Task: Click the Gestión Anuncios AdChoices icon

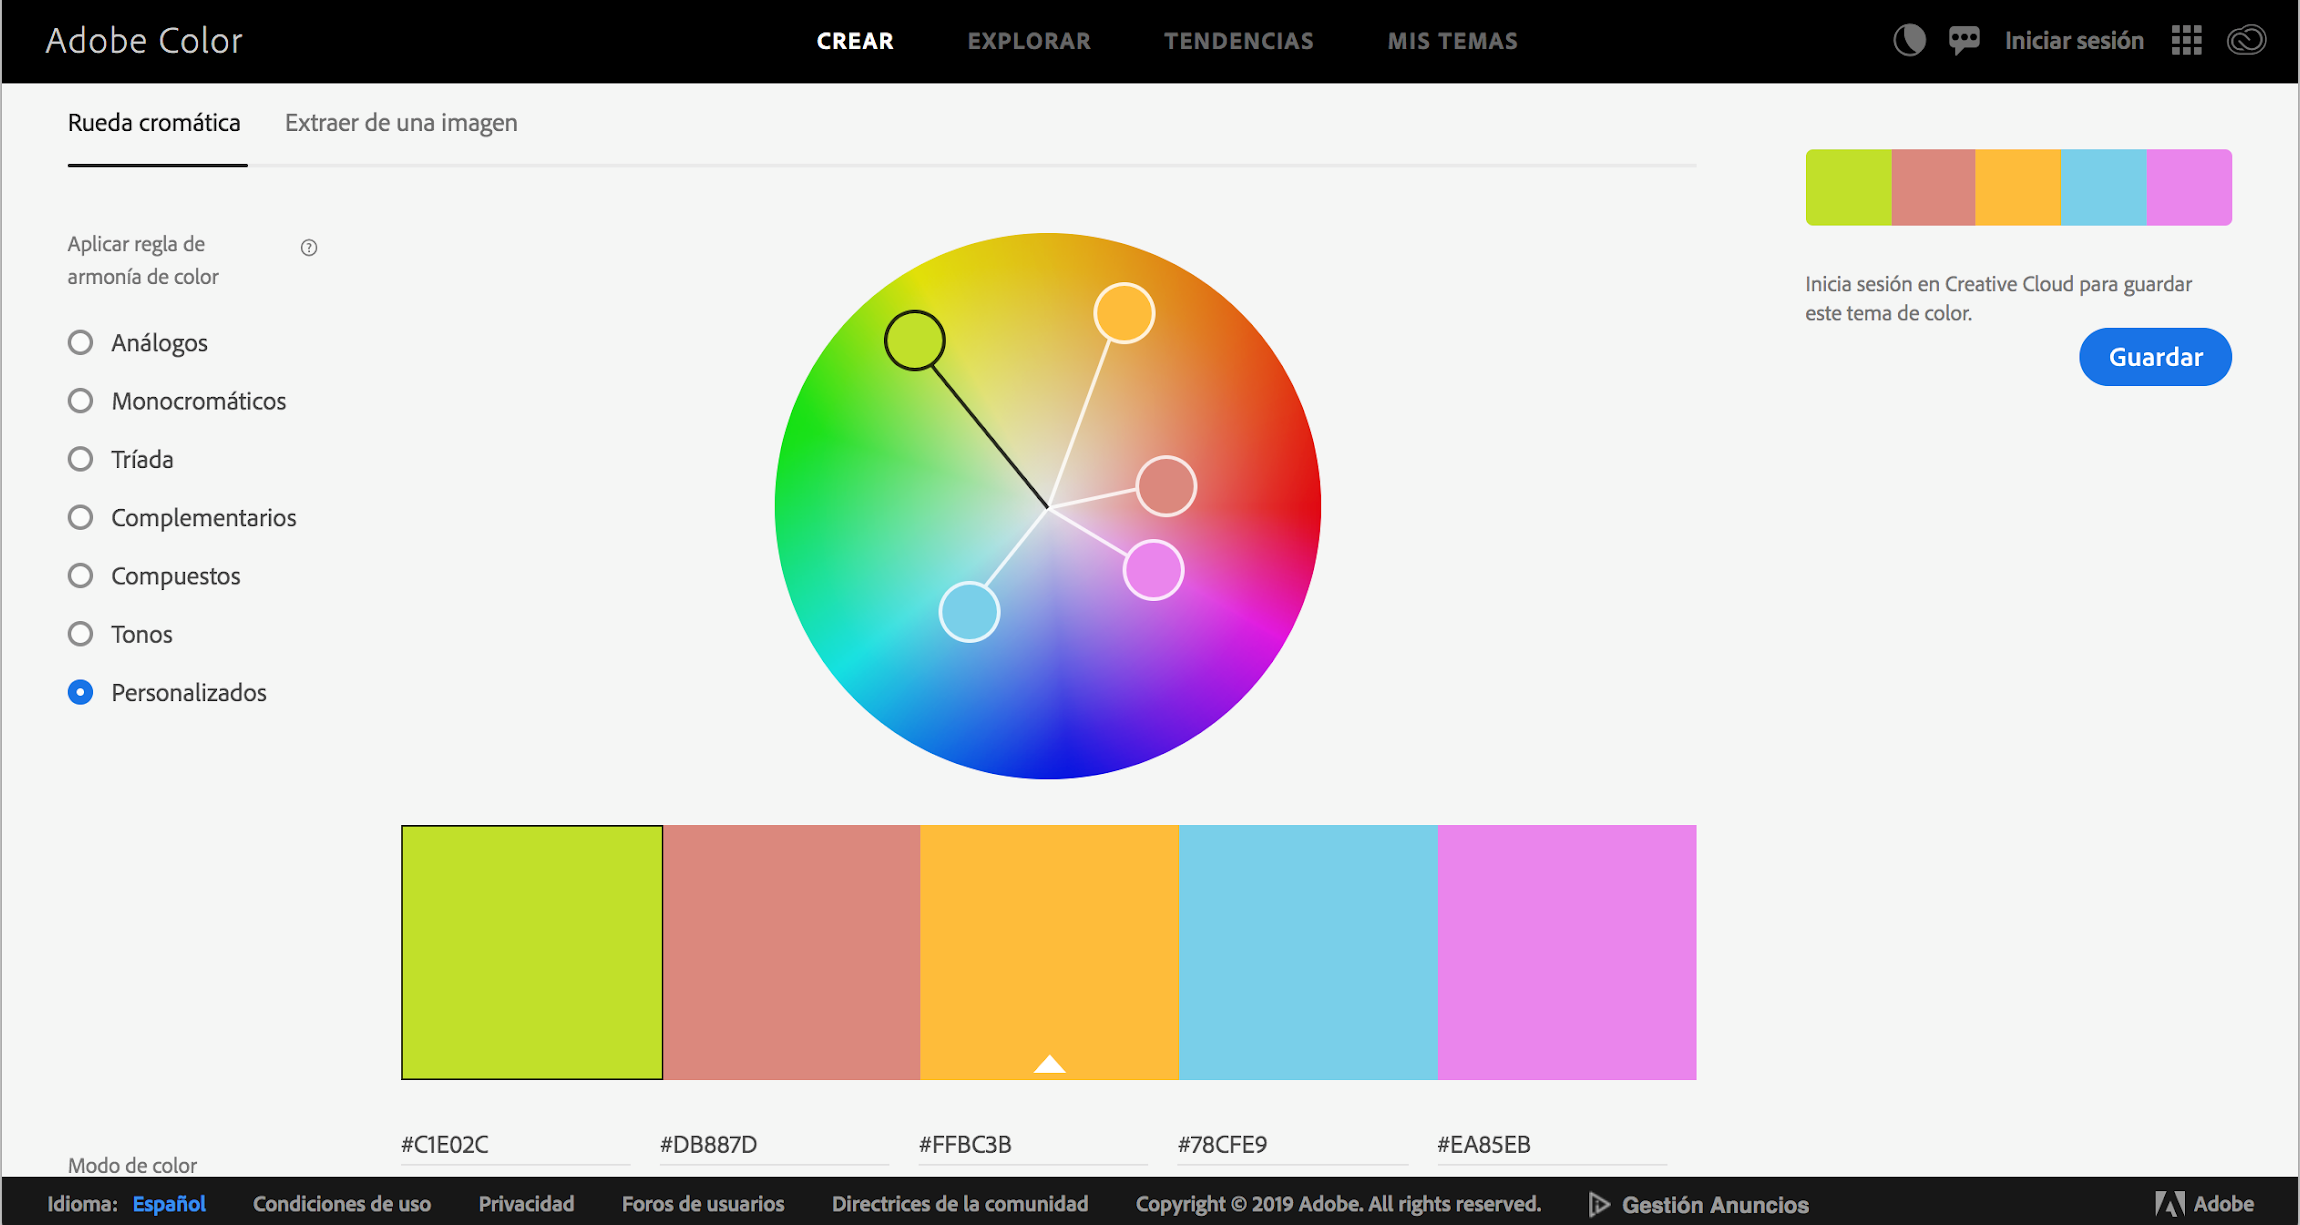Action: (x=1599, y=1204)
